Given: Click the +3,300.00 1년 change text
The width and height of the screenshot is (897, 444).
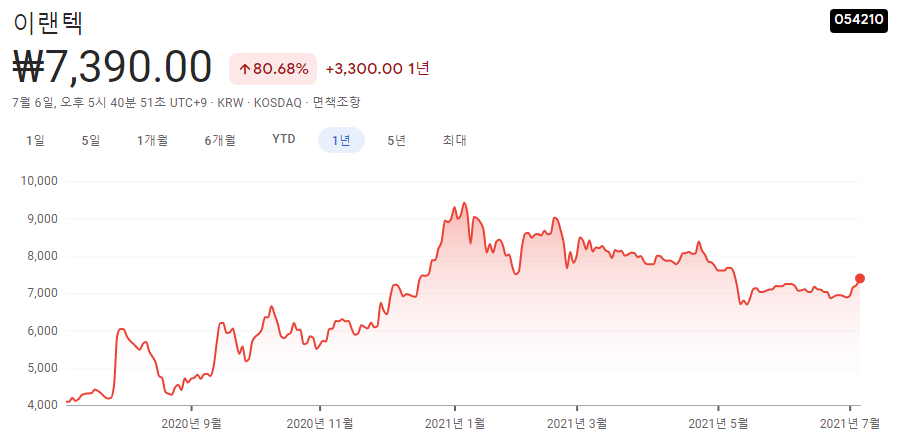Looking at the screenshot, I should (378, 69).
